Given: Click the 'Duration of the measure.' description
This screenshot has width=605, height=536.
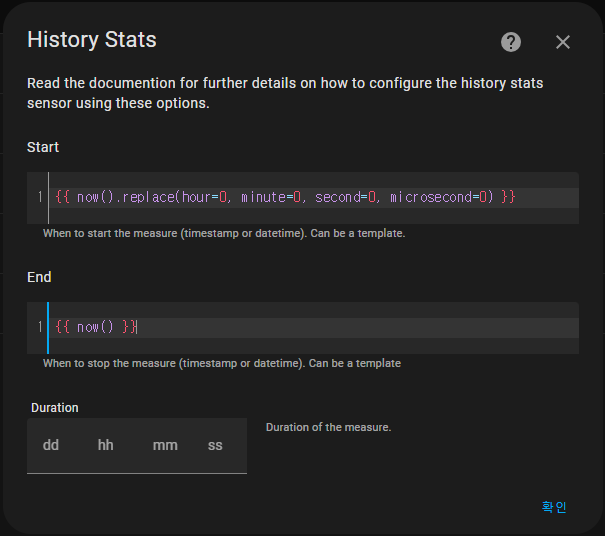Looking at the screenshot, I should coord(328,427).
